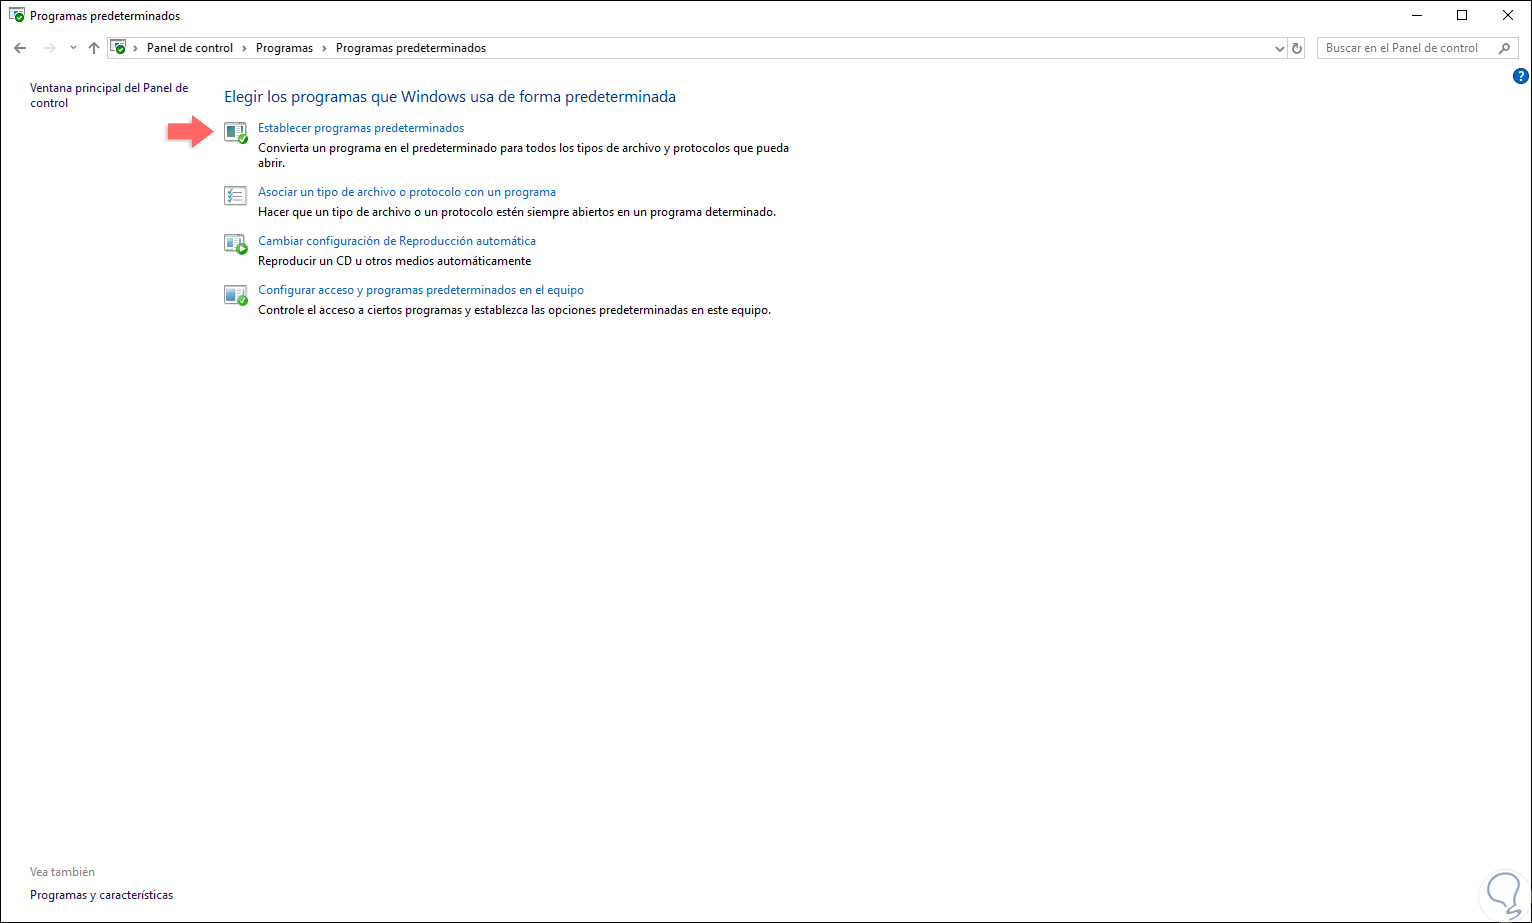Open recent locations dropdown arrow
1532x923 pixels.
coord(73,48)
